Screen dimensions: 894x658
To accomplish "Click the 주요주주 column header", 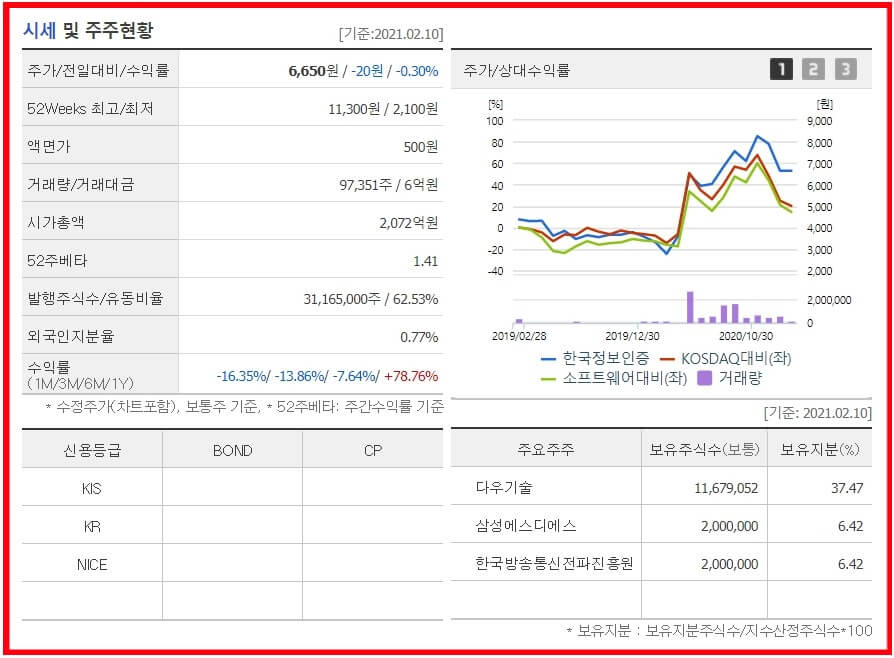I will [x=546, y=450].
